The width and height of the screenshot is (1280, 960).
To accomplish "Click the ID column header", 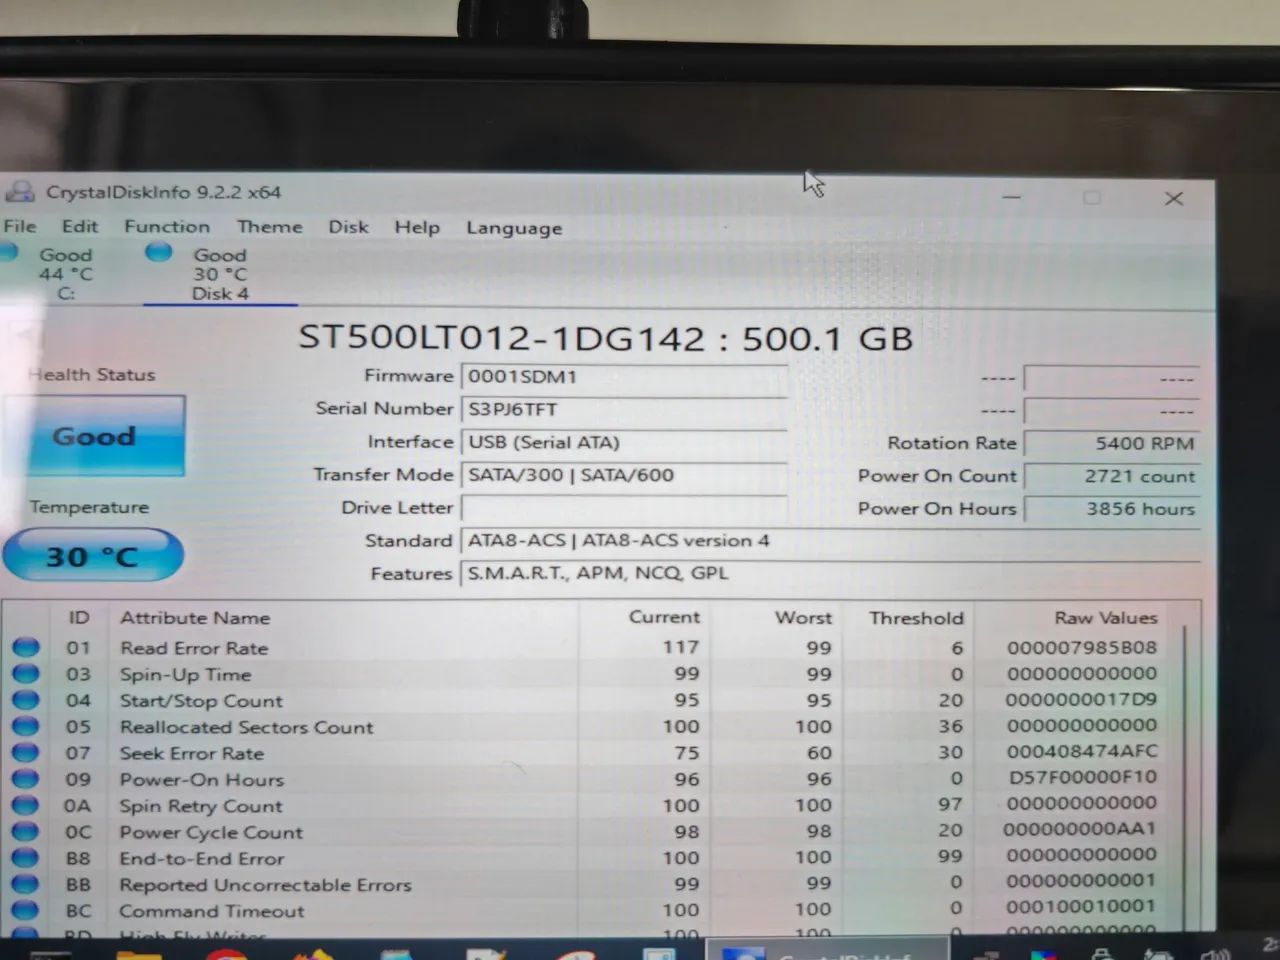I will (x=78, y=617).
